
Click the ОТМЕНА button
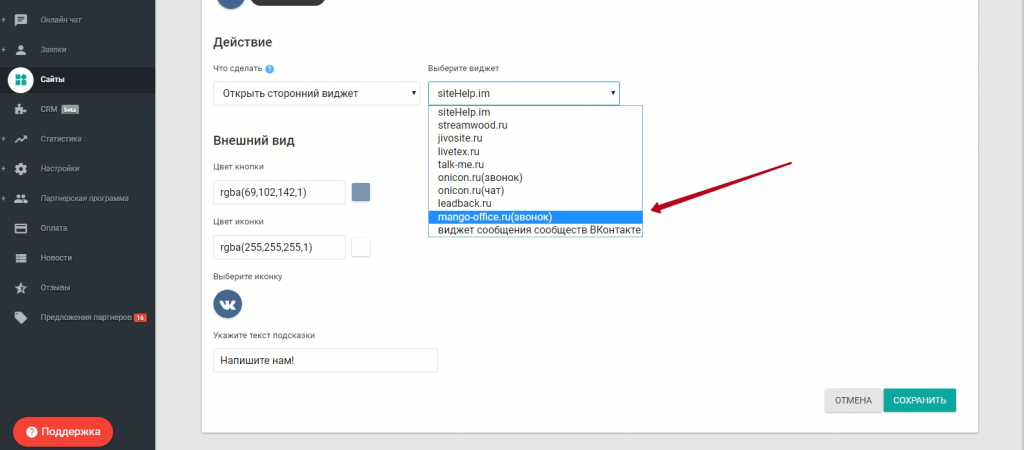click(854, 400)
